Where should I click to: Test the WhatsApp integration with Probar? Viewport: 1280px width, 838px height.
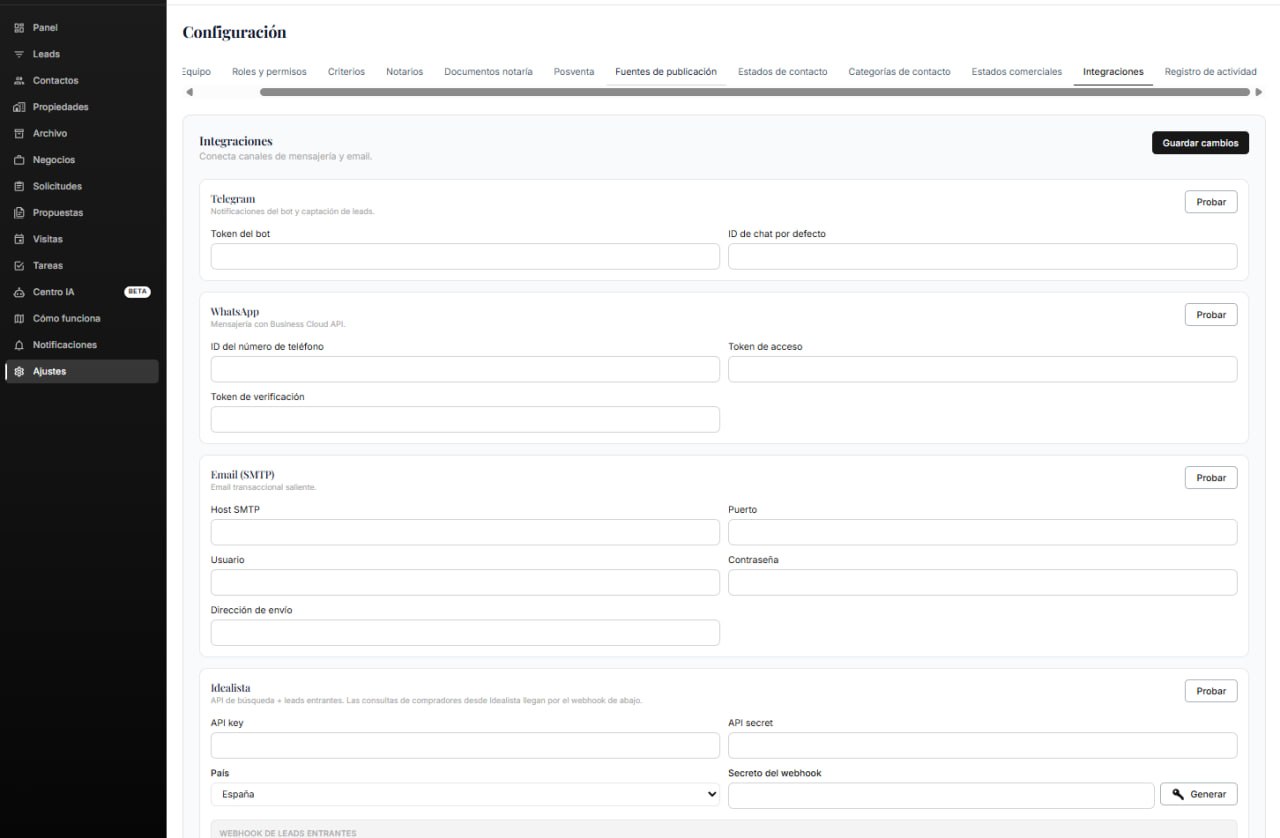(x=1211, y=315)
